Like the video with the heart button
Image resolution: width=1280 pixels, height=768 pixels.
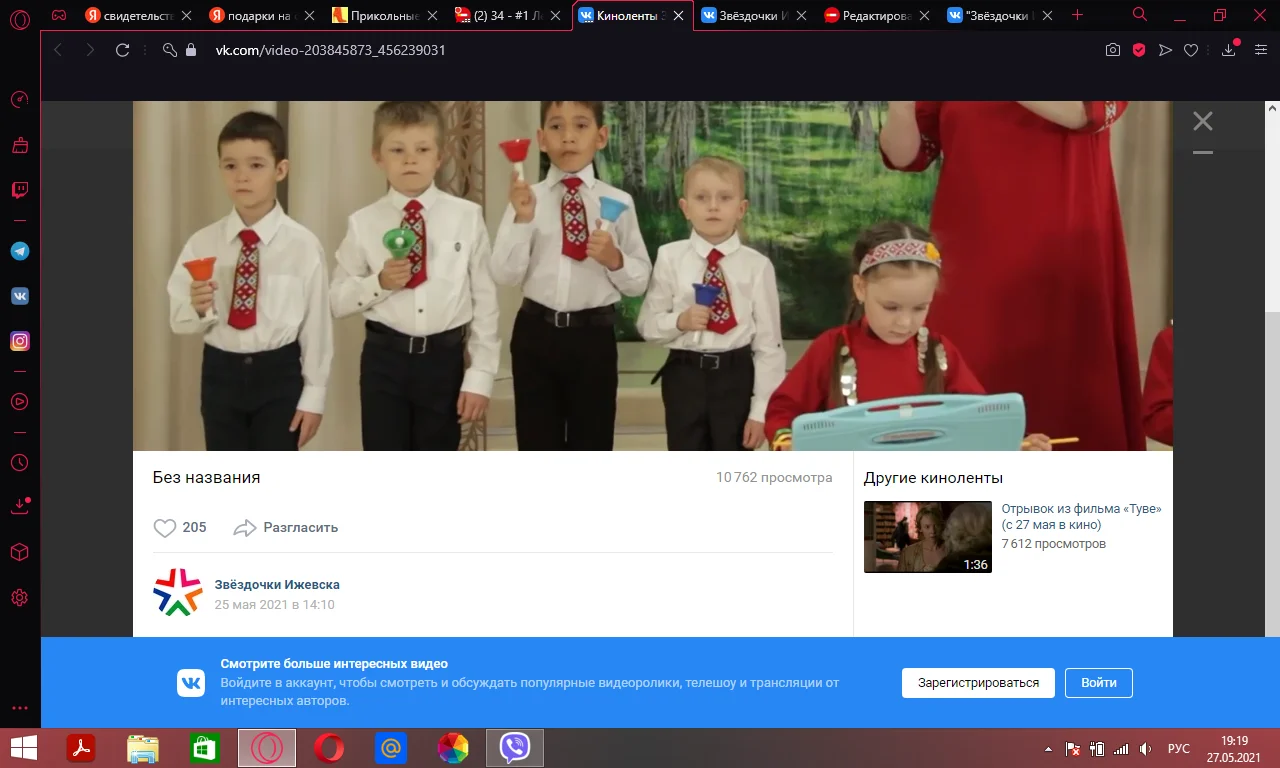point(166,527)
